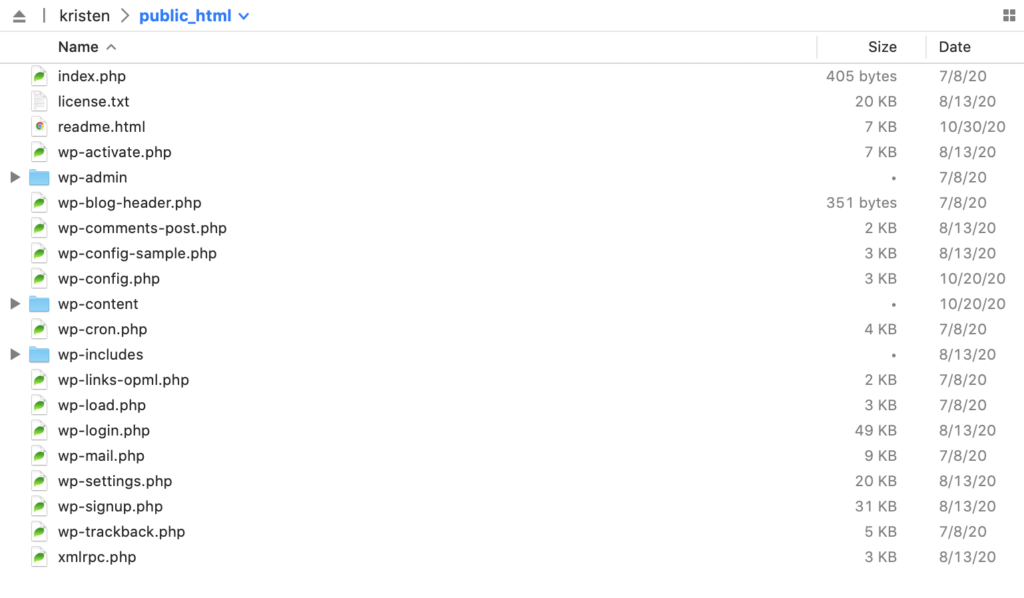This screenshot has width=1024, height=598.
Task: Click the wp-load.php file icon
Action: tap(39, 405)
